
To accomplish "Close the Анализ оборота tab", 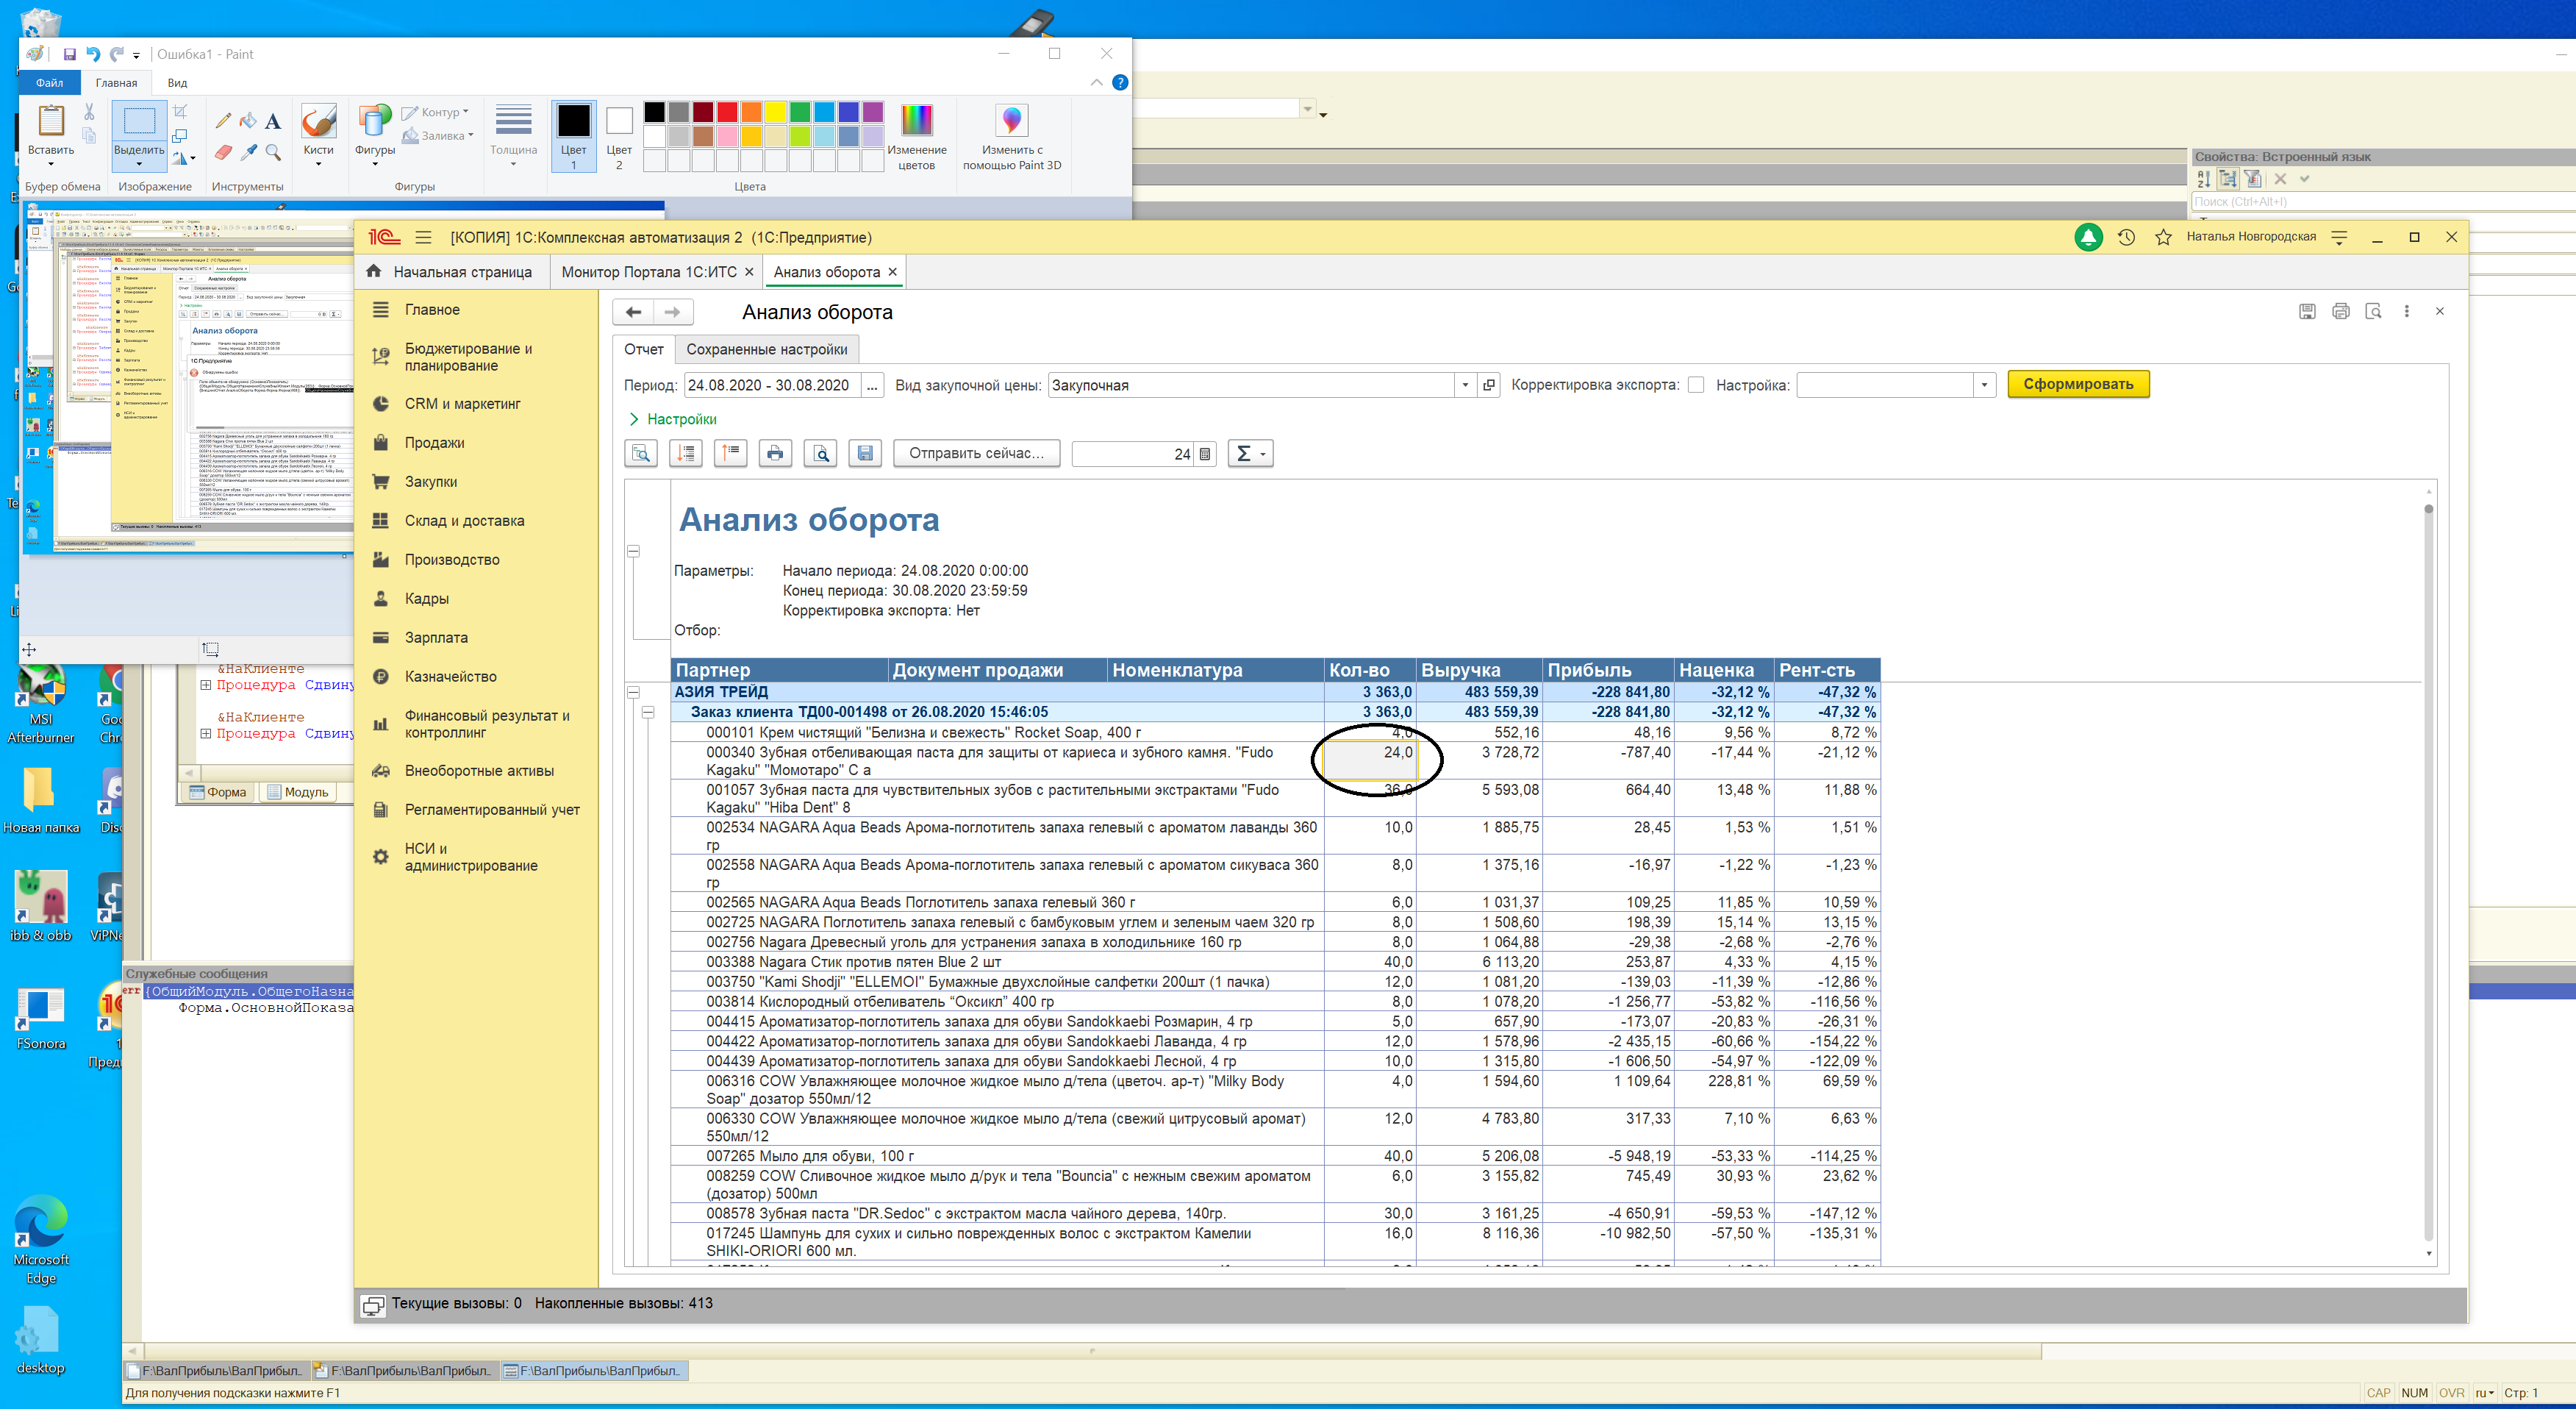I will [x=892, y=272].
